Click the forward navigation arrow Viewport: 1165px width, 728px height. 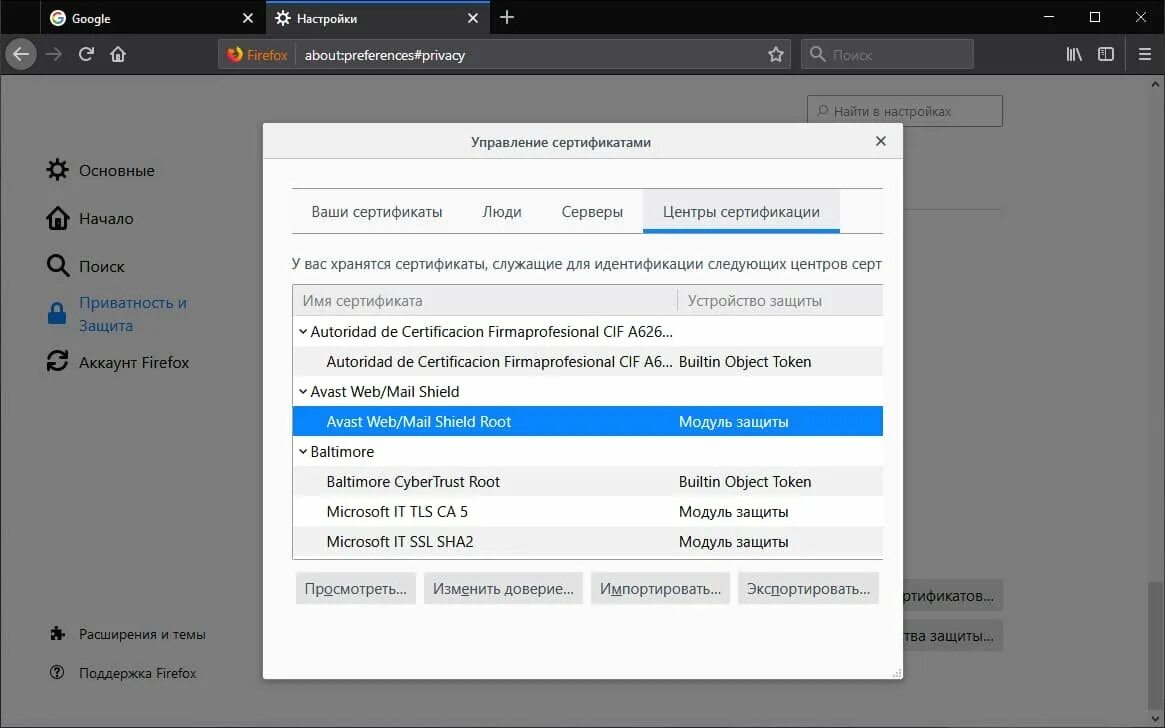click(53, 54)
